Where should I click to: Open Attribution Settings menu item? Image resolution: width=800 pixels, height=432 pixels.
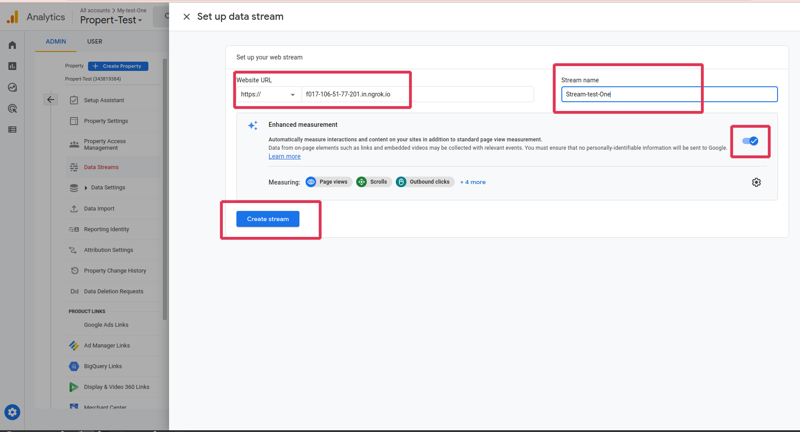click(x=108, y=250)
